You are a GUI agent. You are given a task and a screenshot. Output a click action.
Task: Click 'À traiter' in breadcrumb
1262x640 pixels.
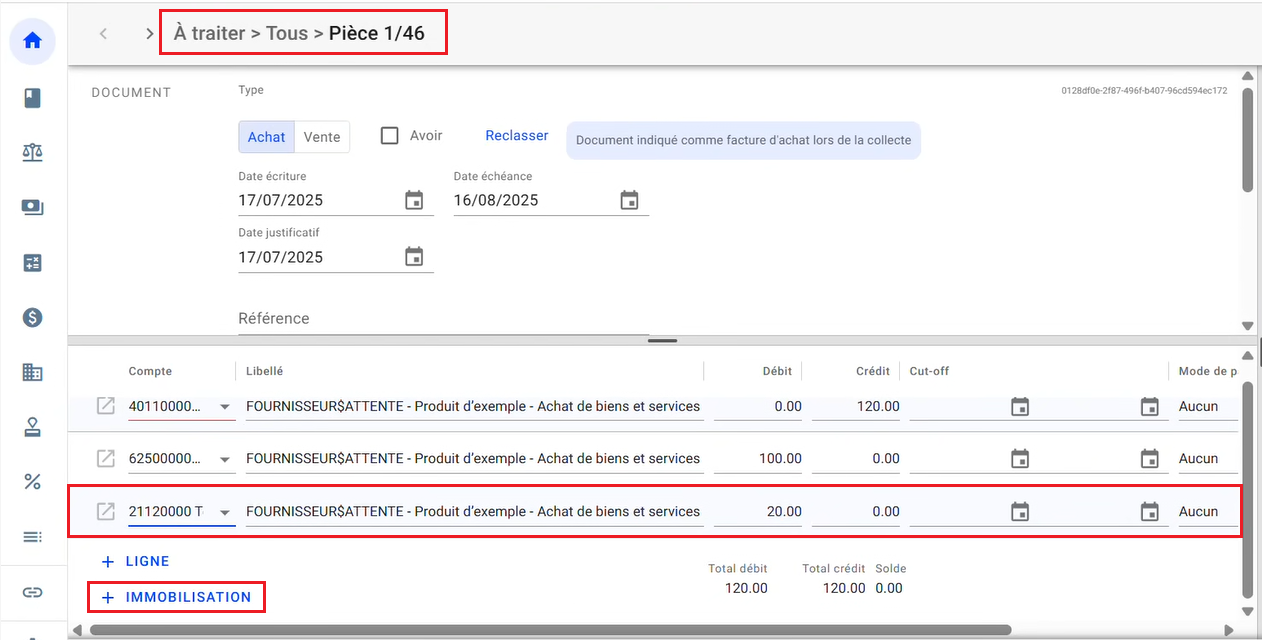(x=209, y=33)
